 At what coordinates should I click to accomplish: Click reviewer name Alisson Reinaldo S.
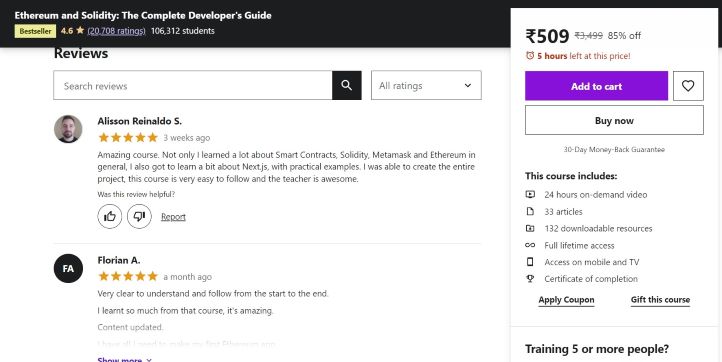[x=140, y=121]
